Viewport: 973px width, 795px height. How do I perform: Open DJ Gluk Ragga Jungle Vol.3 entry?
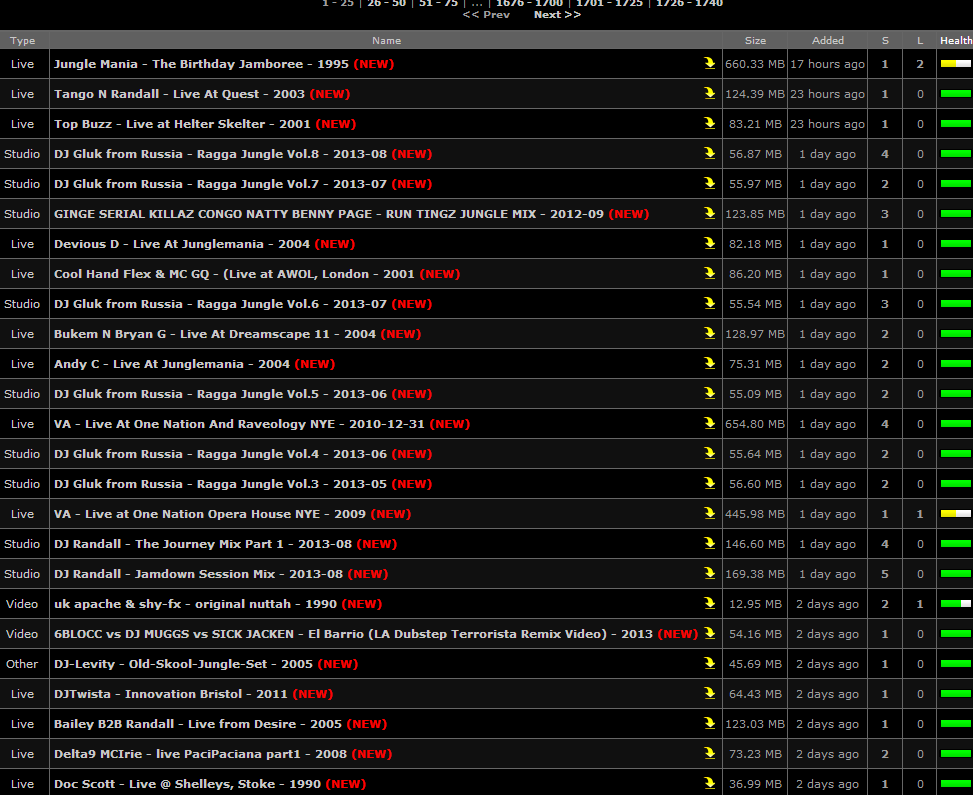click(220, 483)
